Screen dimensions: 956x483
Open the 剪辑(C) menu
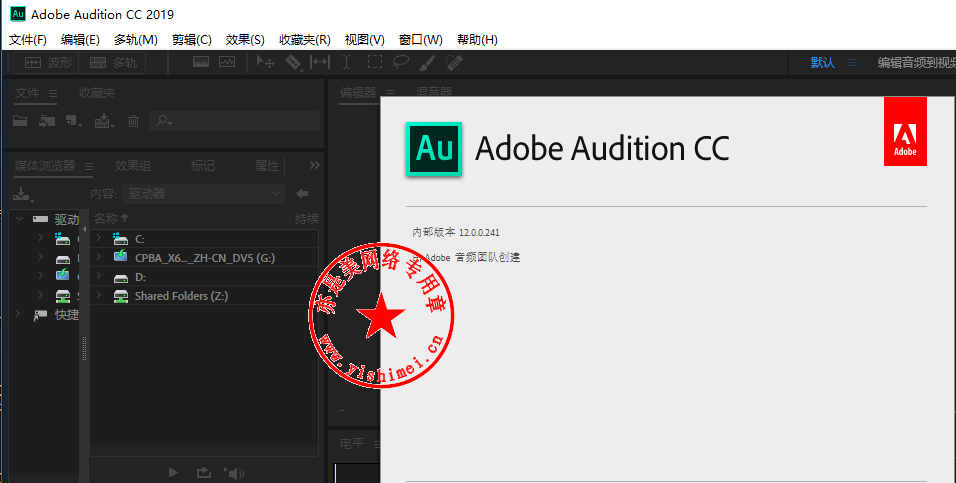point(192,40)
